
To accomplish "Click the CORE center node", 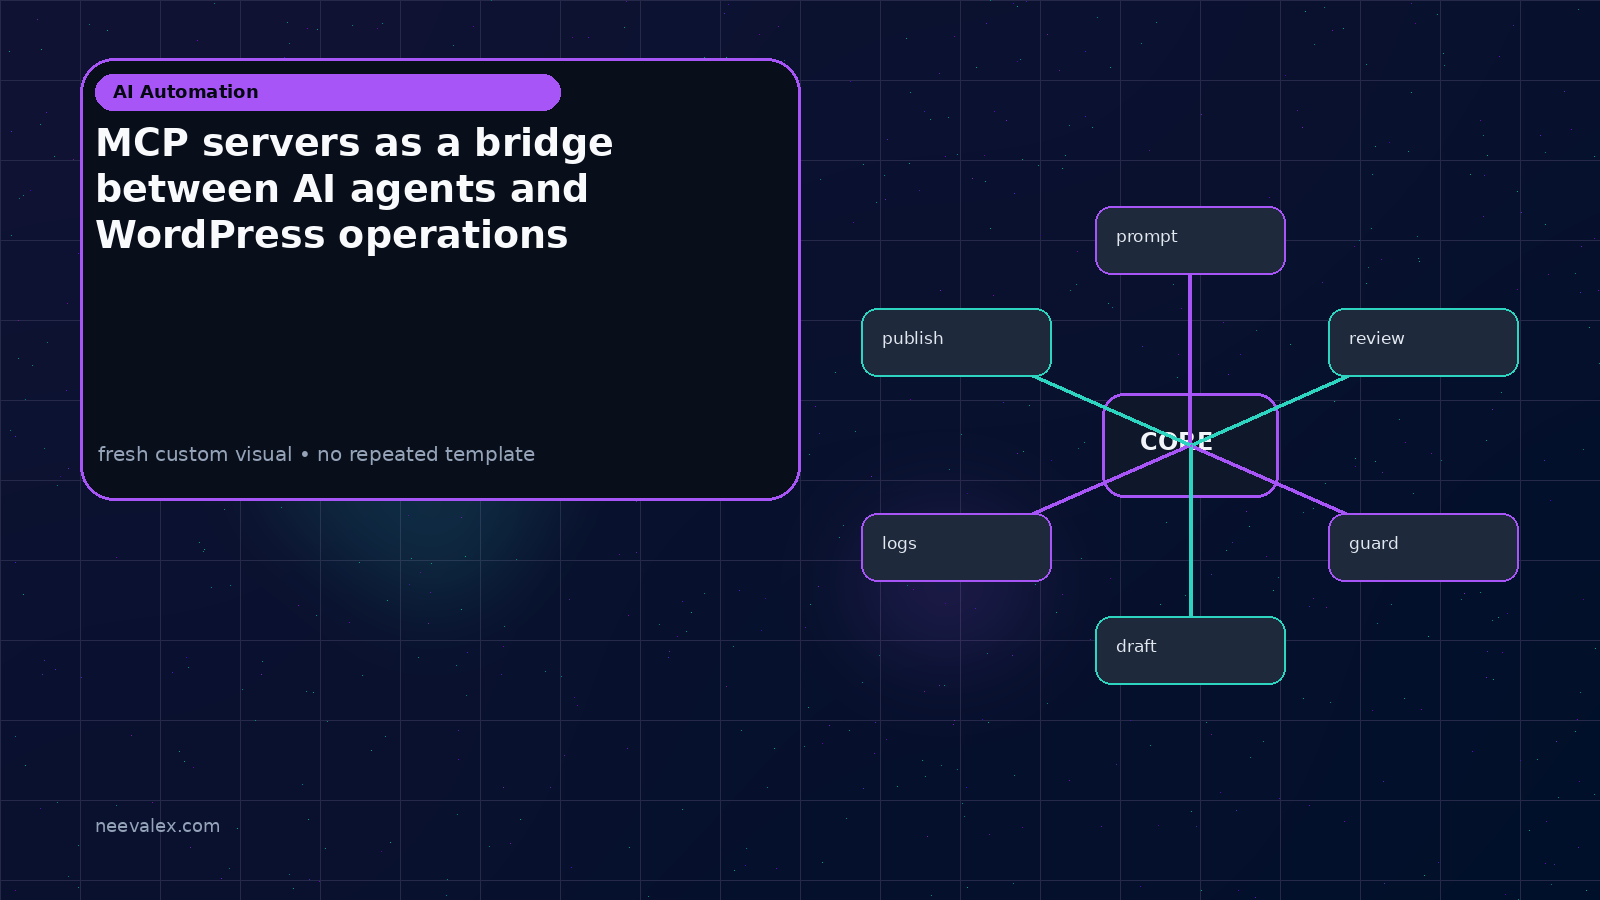I will click(1190, 445).
